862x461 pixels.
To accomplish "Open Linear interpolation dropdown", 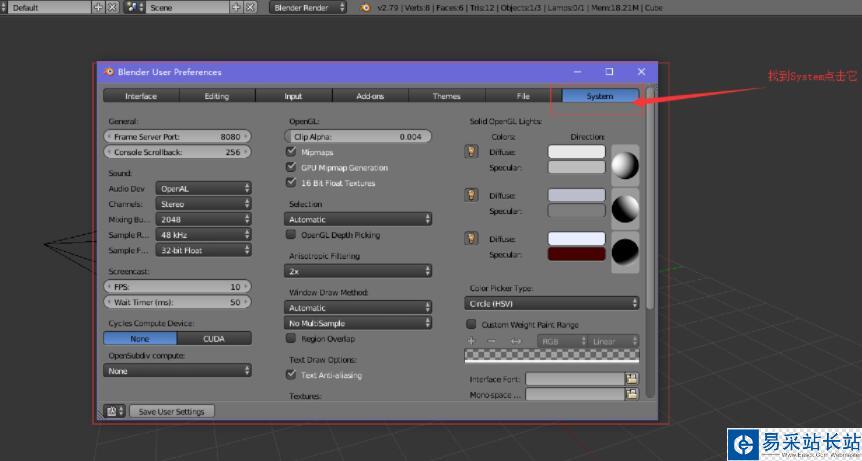I will [x=613, y=341].
